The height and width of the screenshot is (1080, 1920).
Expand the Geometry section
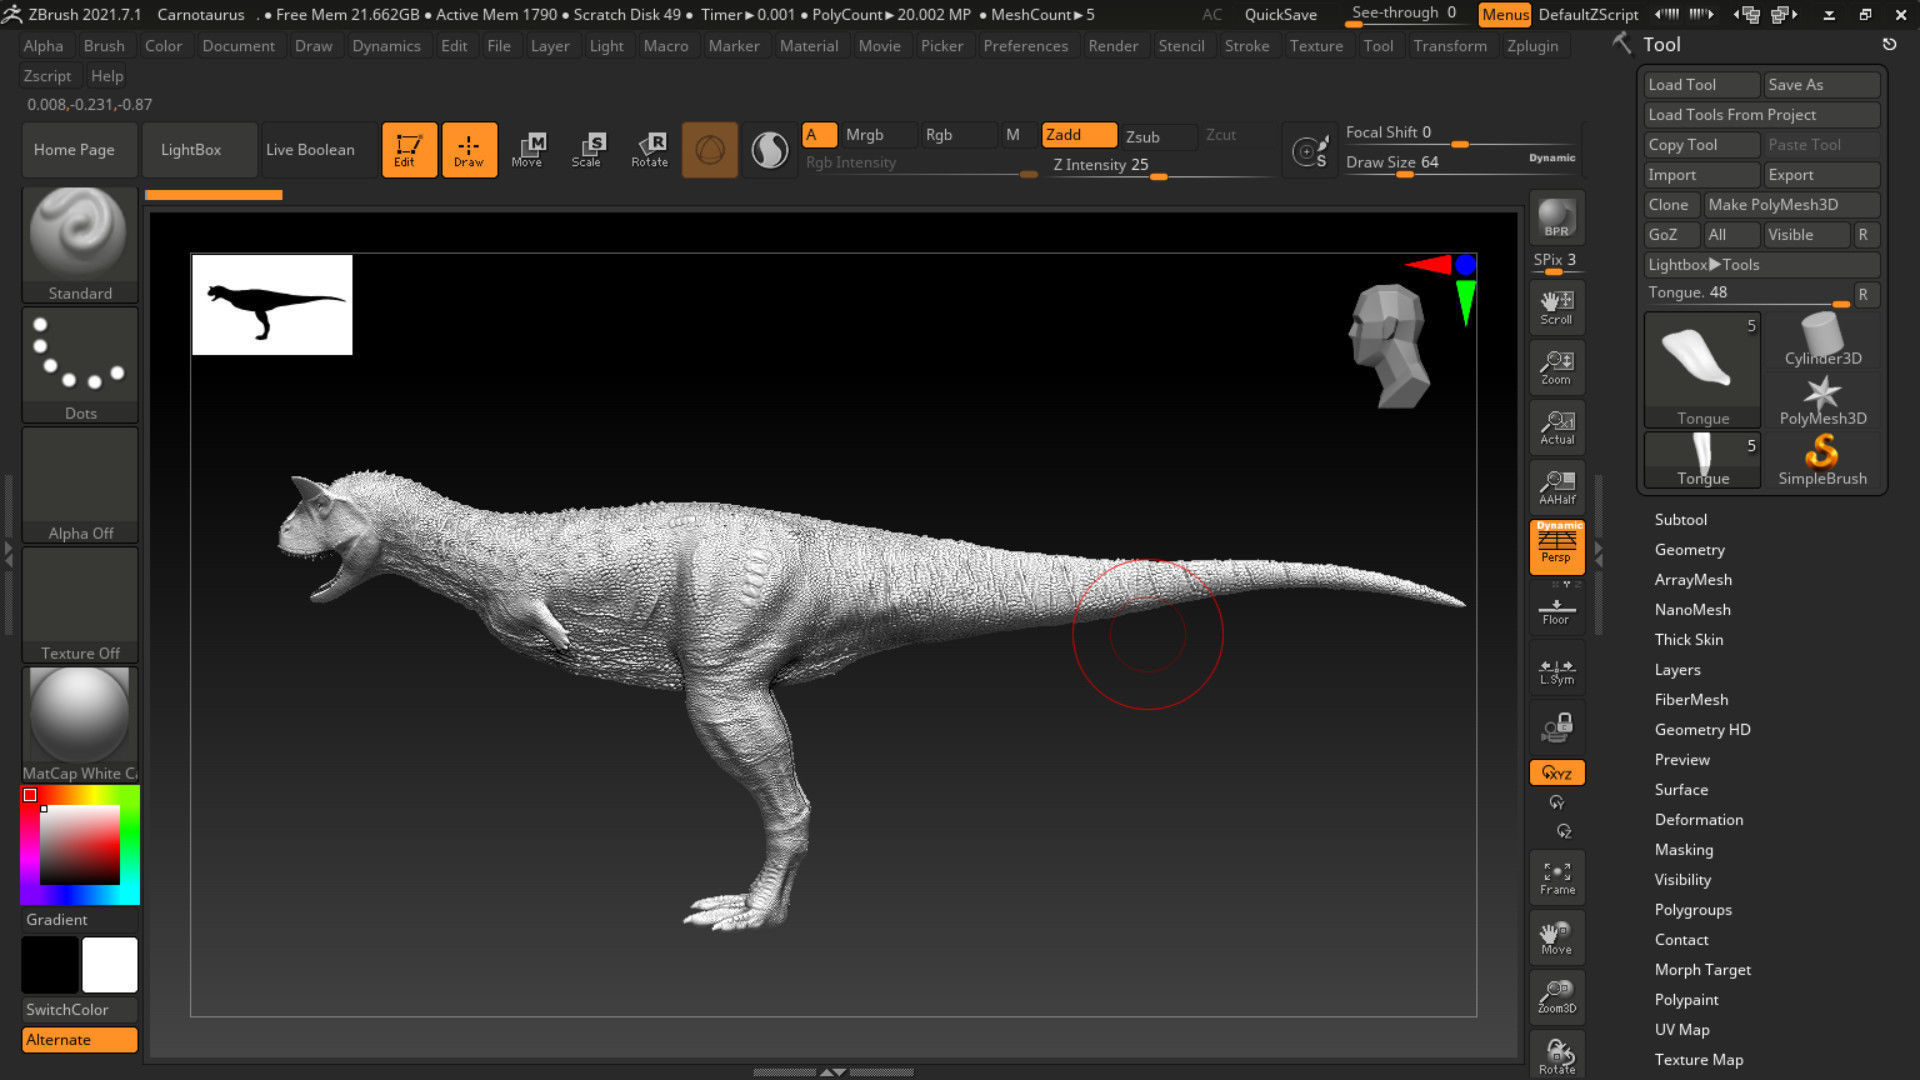[x=1689, y=550]
